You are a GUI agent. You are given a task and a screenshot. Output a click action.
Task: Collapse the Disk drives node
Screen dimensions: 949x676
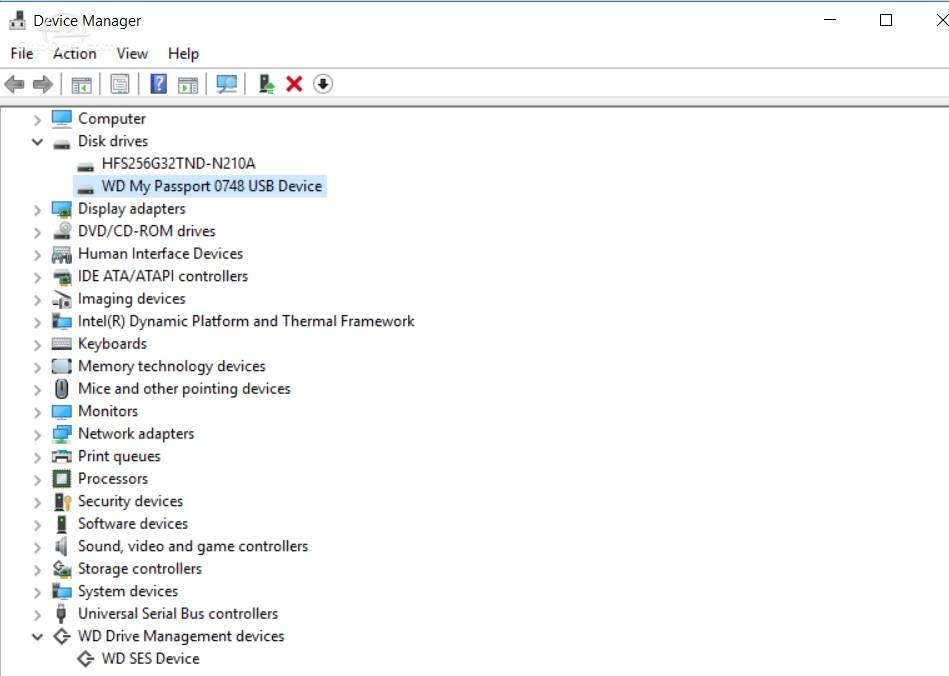37,142
